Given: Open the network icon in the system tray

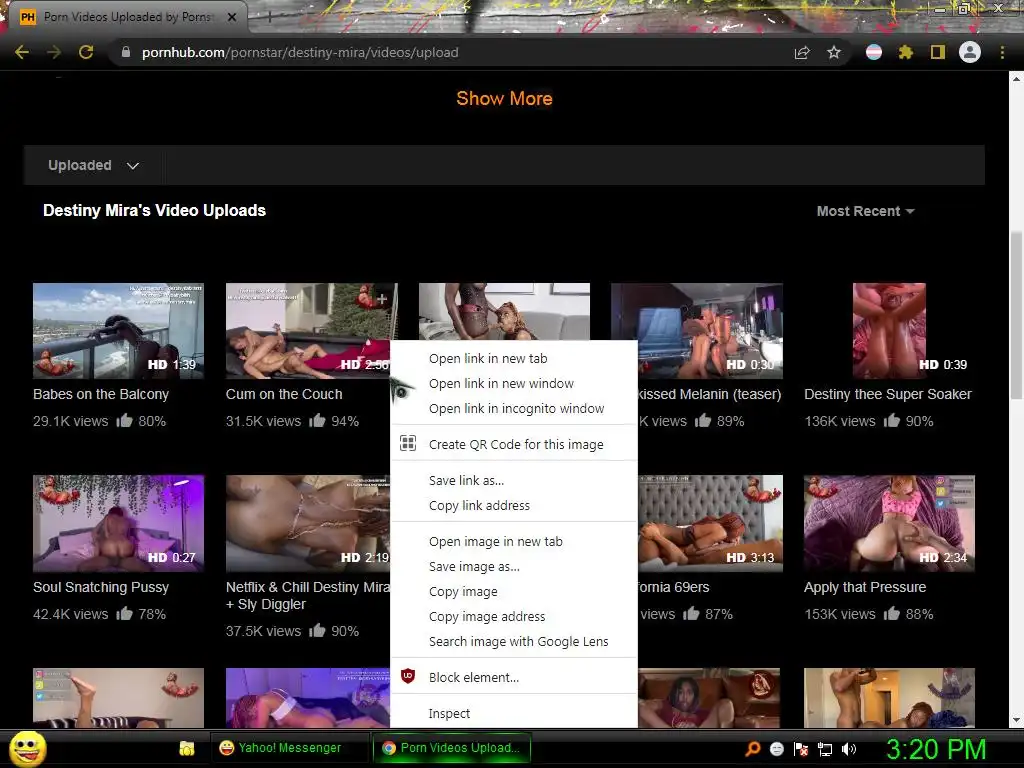Looking at the screenshot, I should tap(825, 749).
